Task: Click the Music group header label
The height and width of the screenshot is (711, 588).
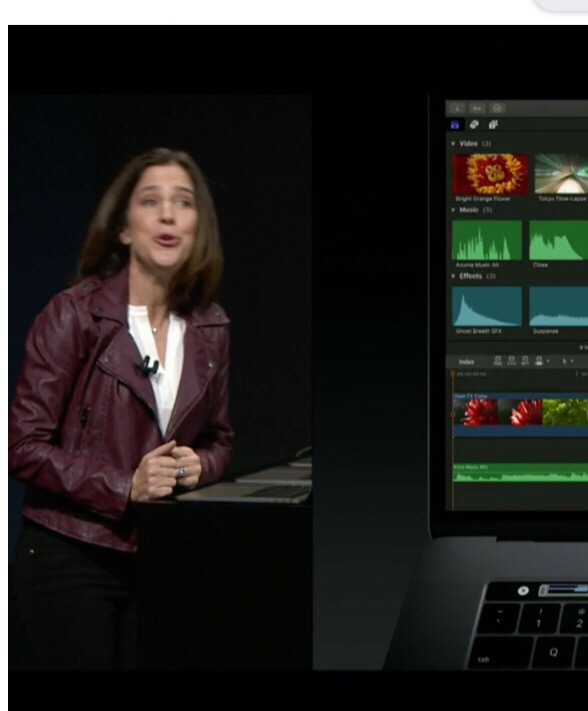Action: coord(469,210)
